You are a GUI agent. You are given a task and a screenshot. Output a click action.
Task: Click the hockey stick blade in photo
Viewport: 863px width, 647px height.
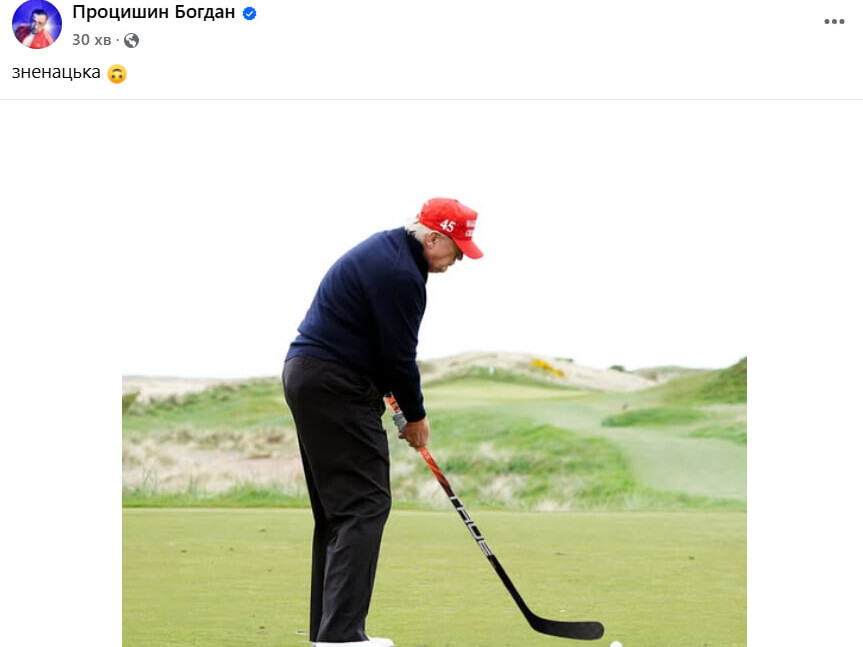(x=567, y=629)
